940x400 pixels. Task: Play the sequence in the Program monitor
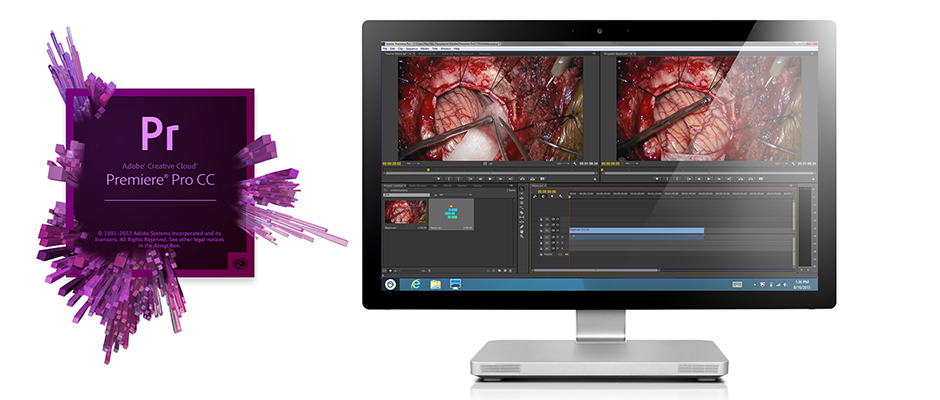[x=709, y=179]
